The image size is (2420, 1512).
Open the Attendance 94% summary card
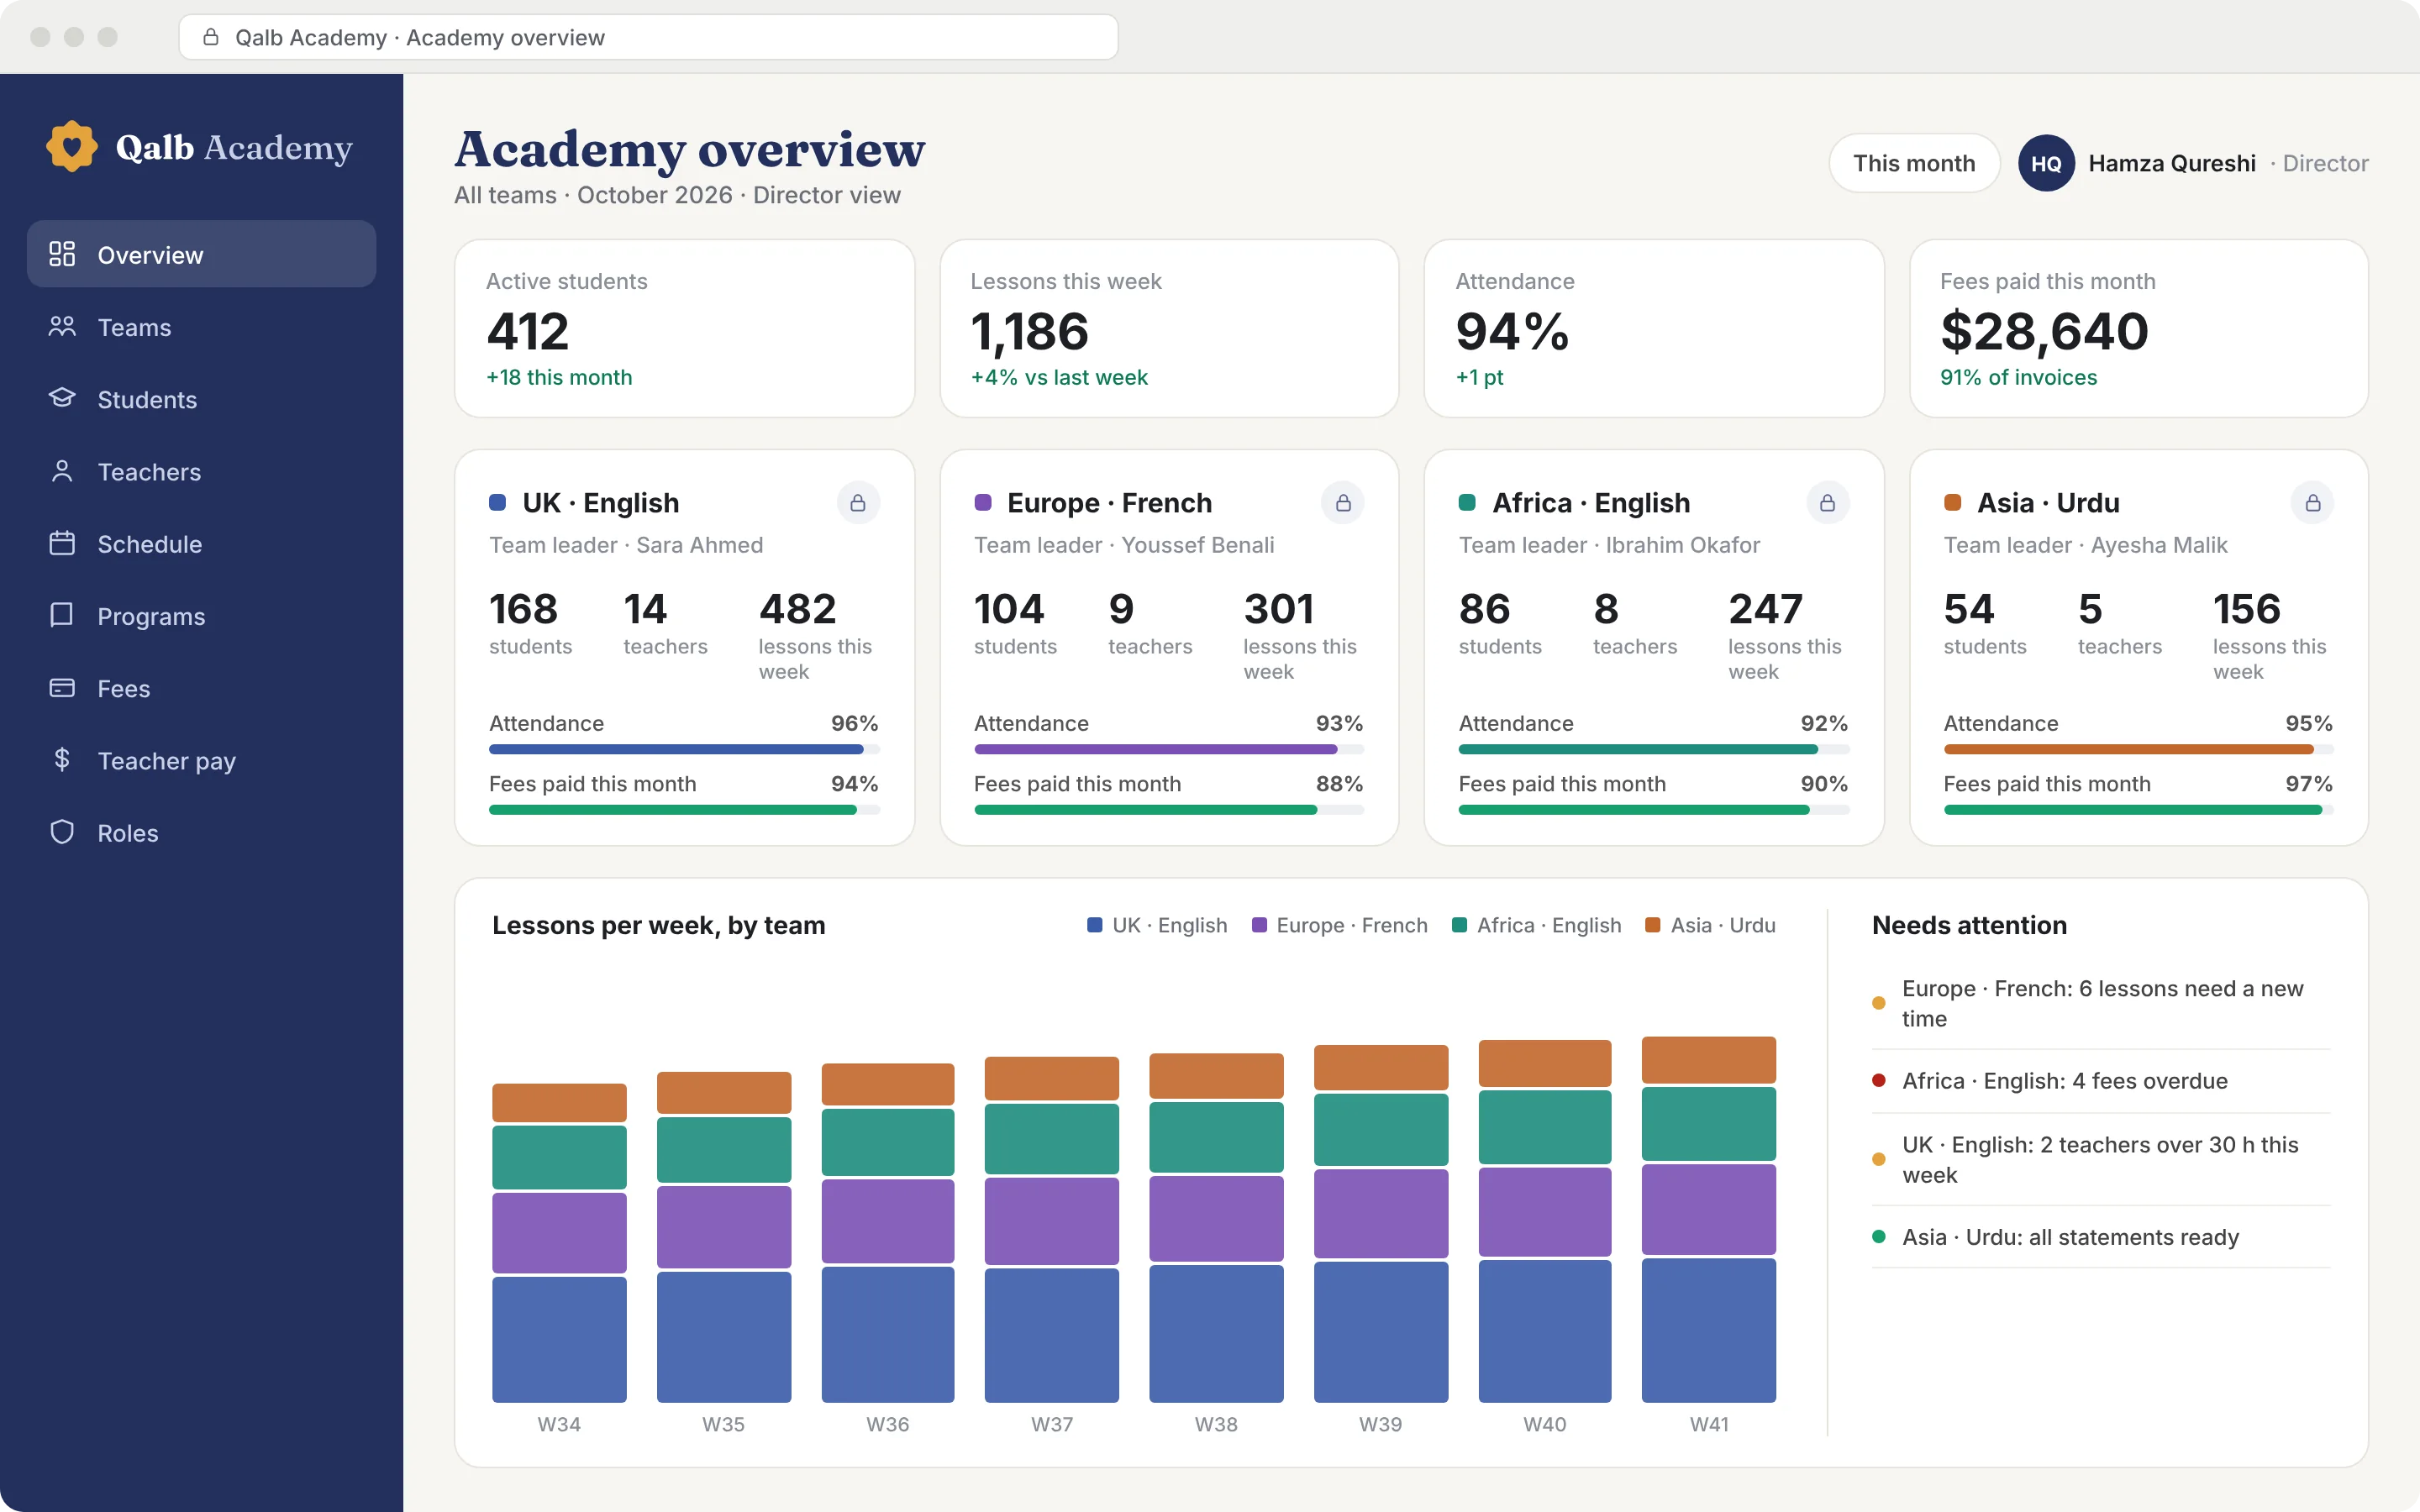click(1654, 328)
